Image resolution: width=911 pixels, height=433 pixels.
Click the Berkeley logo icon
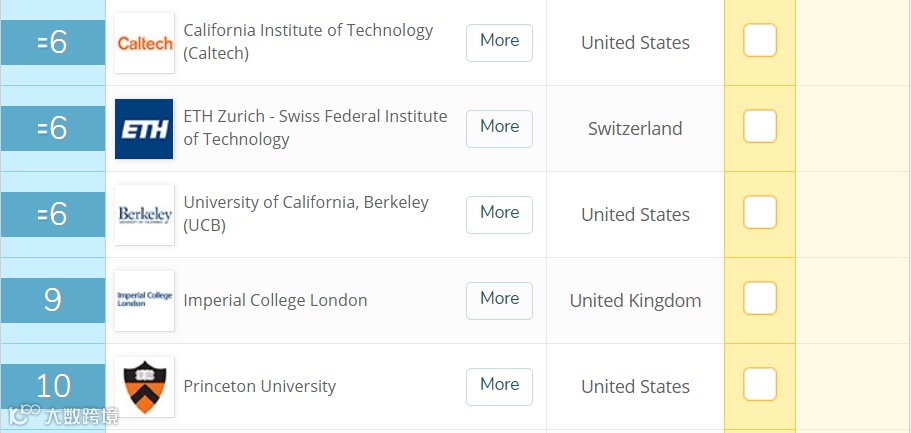[x=144, y=215]
